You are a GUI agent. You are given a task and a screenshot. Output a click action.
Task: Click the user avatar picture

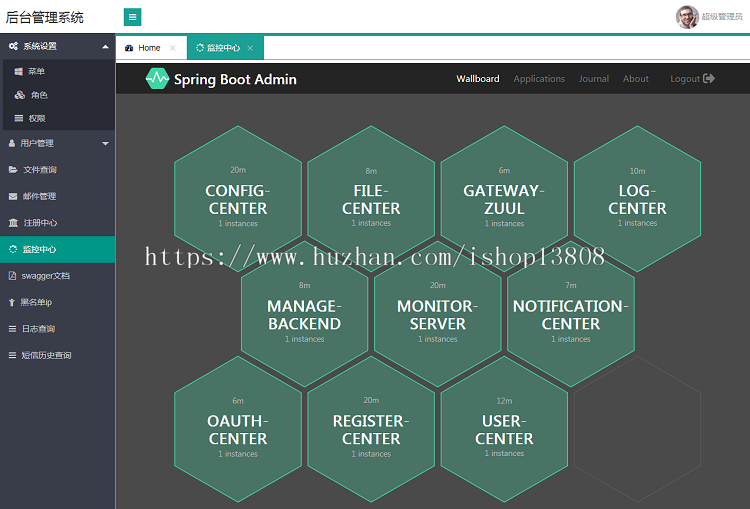click(x=687, y=17)
